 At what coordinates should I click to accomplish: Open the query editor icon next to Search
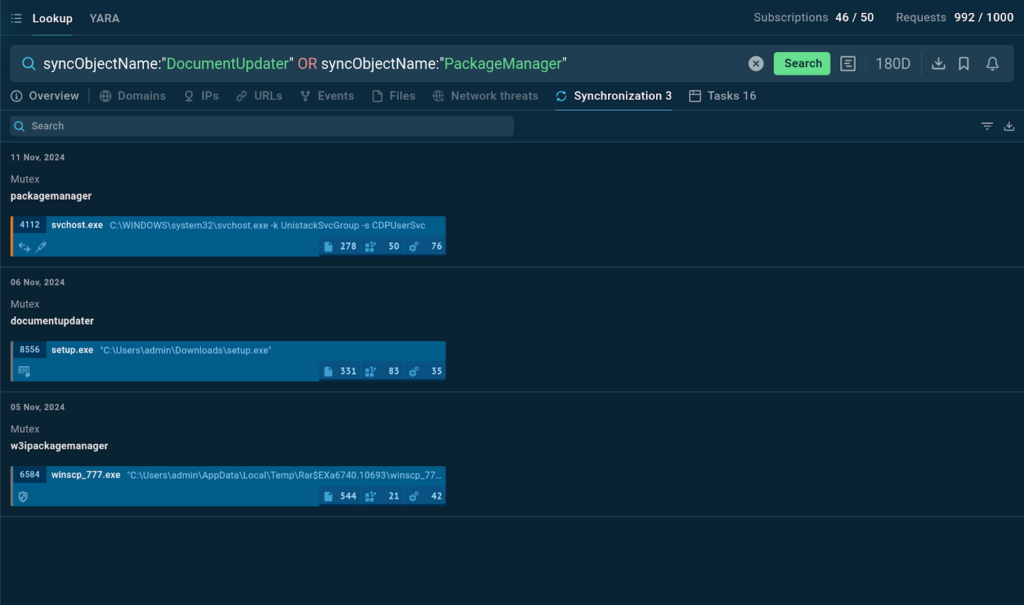(x=848, y=63)
